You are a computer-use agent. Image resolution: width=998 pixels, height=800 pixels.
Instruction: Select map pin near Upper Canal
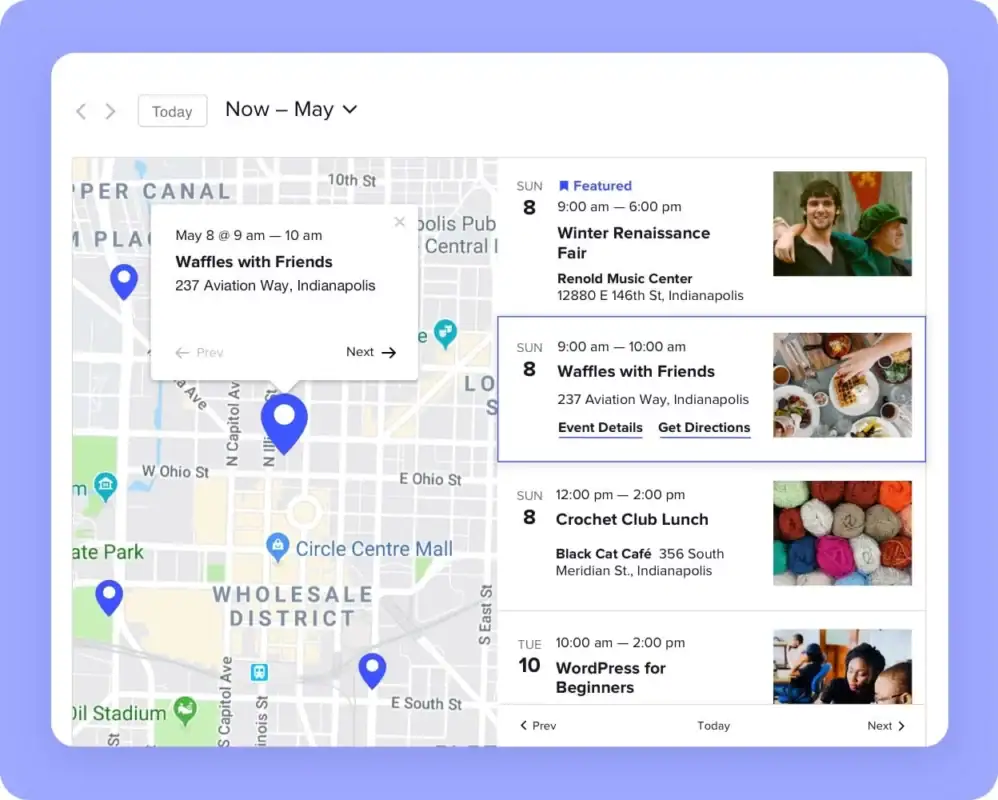point(124,281)
